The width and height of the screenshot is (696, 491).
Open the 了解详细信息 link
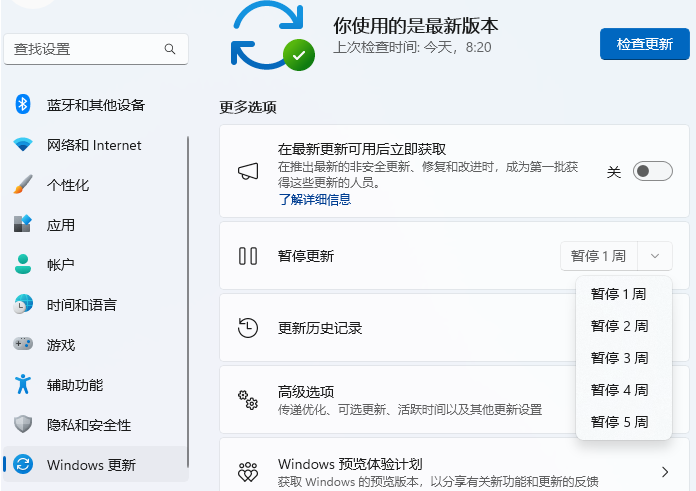coord(315,200)
